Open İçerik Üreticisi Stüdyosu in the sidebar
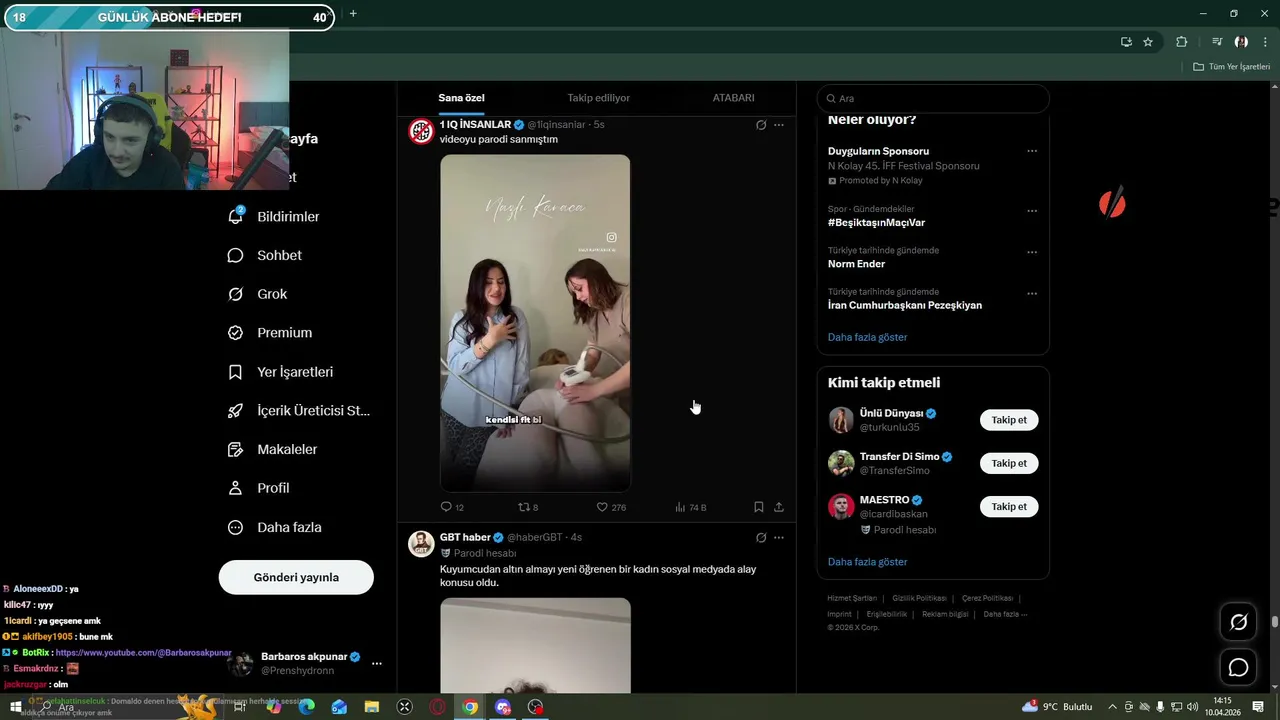Viewport: 1280px width, 720px height. coord(299,411)
